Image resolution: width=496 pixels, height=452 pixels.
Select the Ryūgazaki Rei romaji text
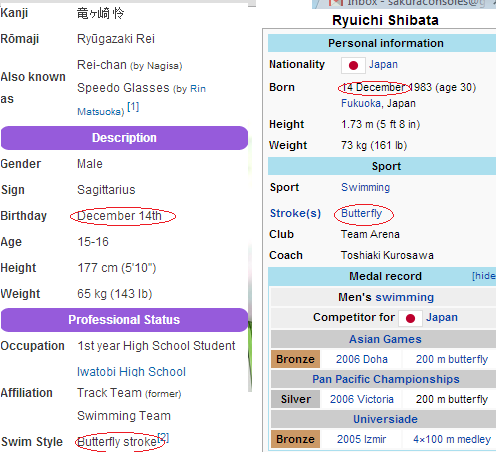pyautogui.click(x=116, y=39)
